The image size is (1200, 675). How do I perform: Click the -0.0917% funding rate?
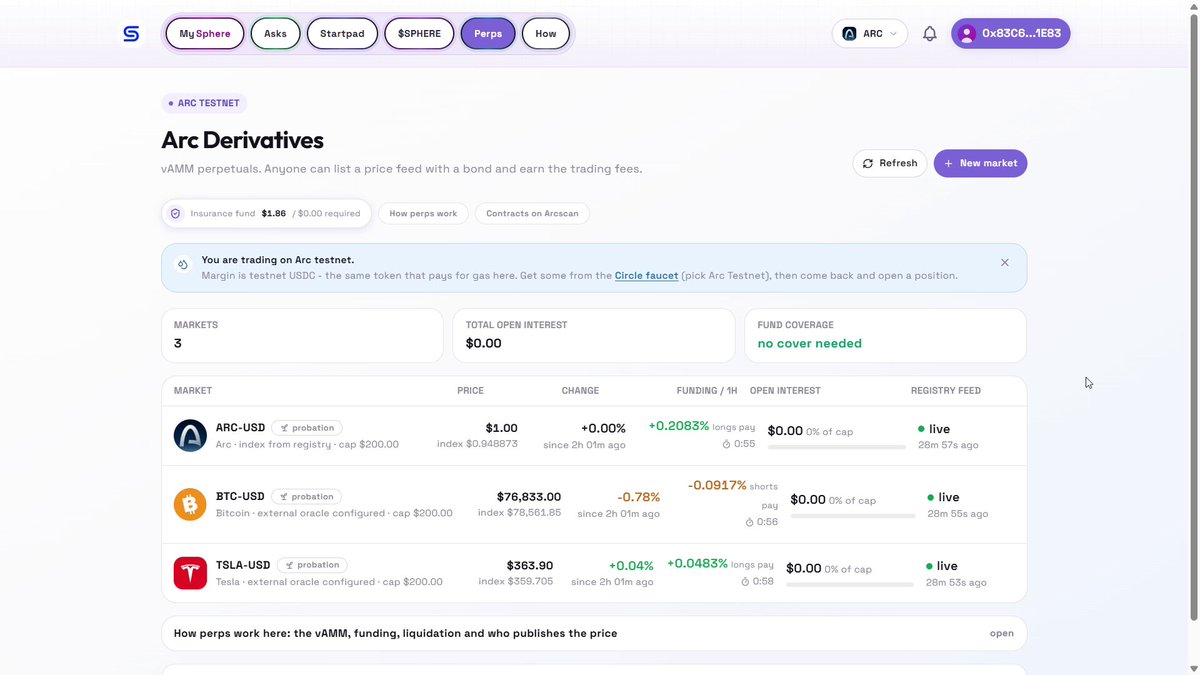pyautogui.click(x=717, y=485)
